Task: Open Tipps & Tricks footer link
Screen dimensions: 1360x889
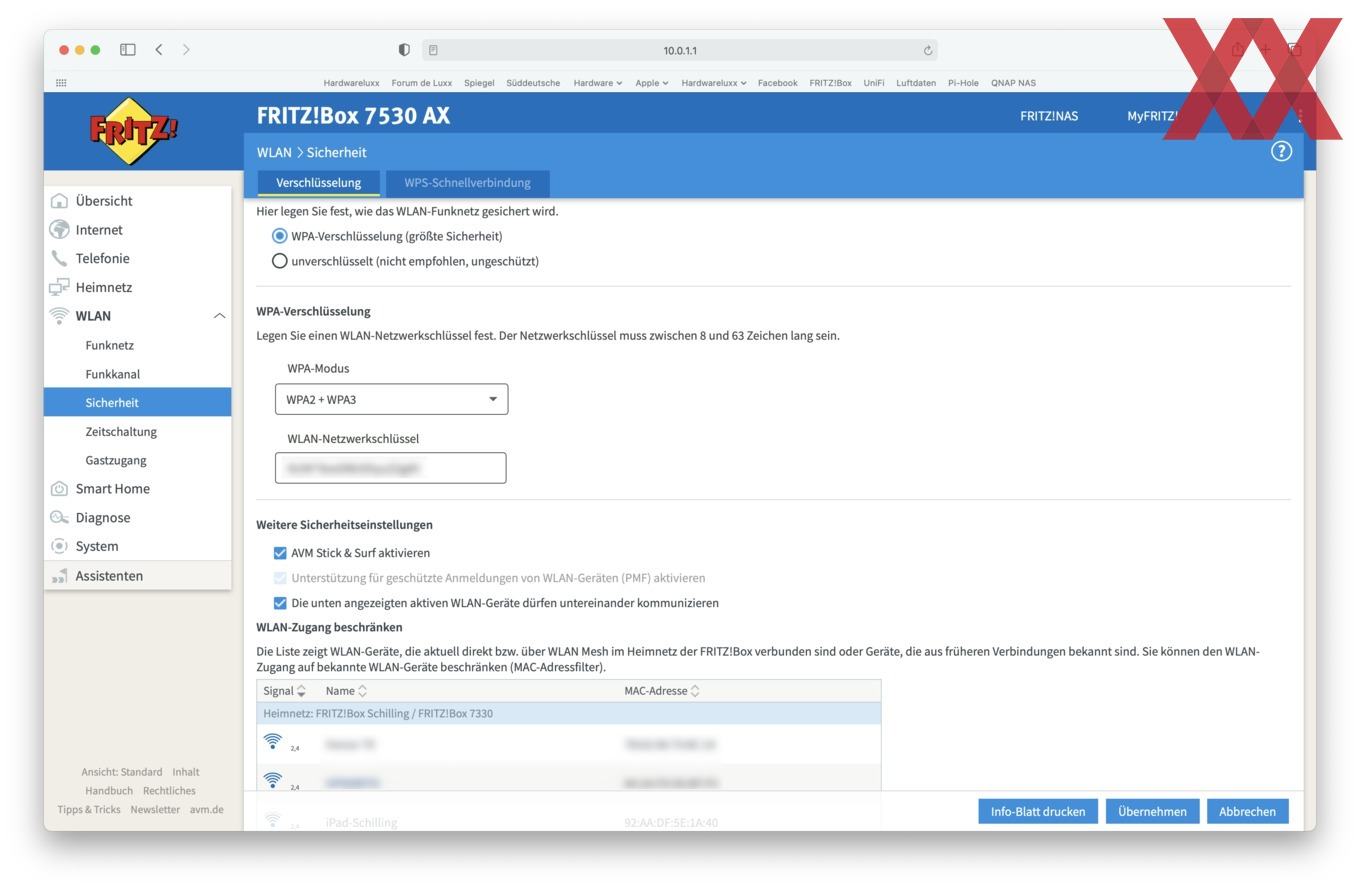Action: point(89,810)
